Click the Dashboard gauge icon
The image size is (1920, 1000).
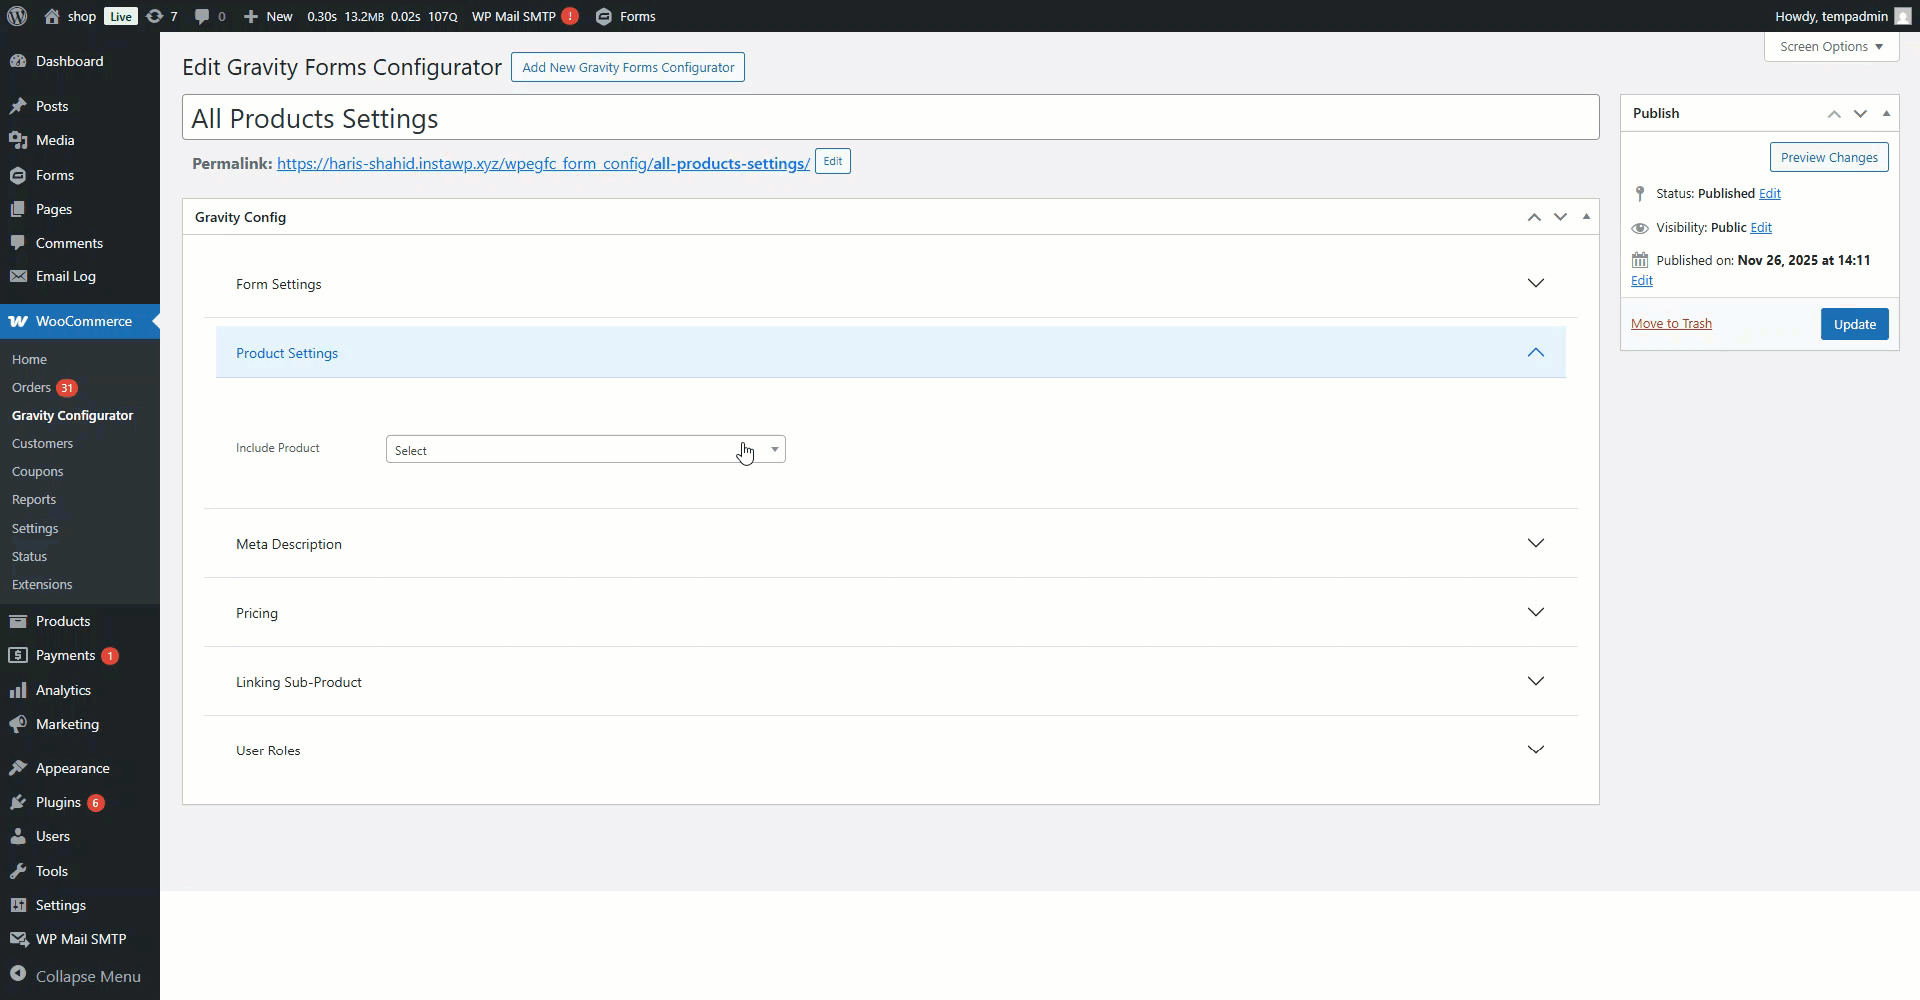[18, 61]
